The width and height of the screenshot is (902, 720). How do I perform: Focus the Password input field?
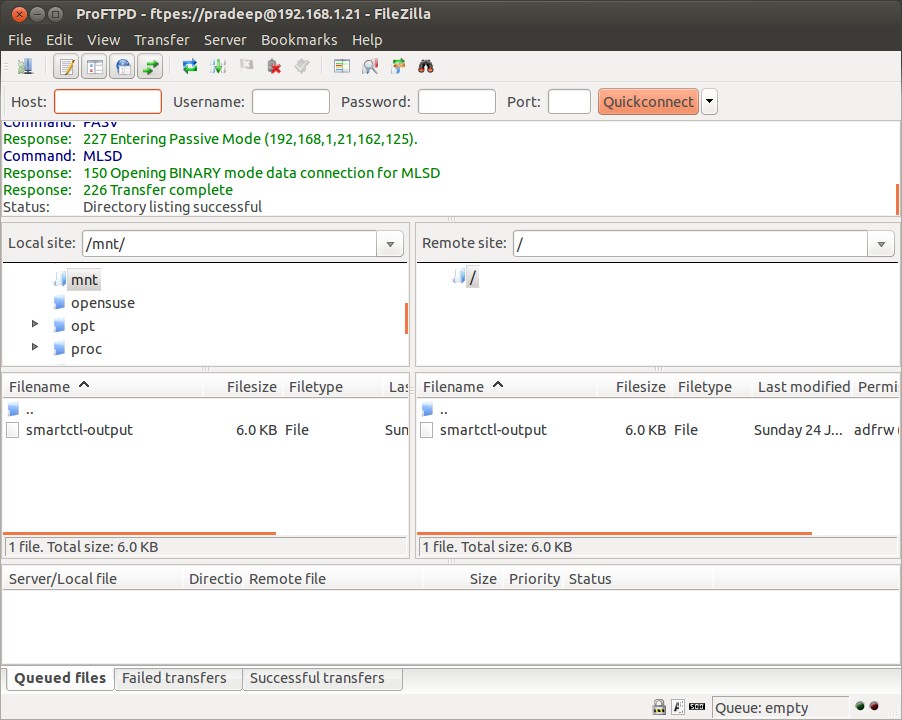coord(456,102)
